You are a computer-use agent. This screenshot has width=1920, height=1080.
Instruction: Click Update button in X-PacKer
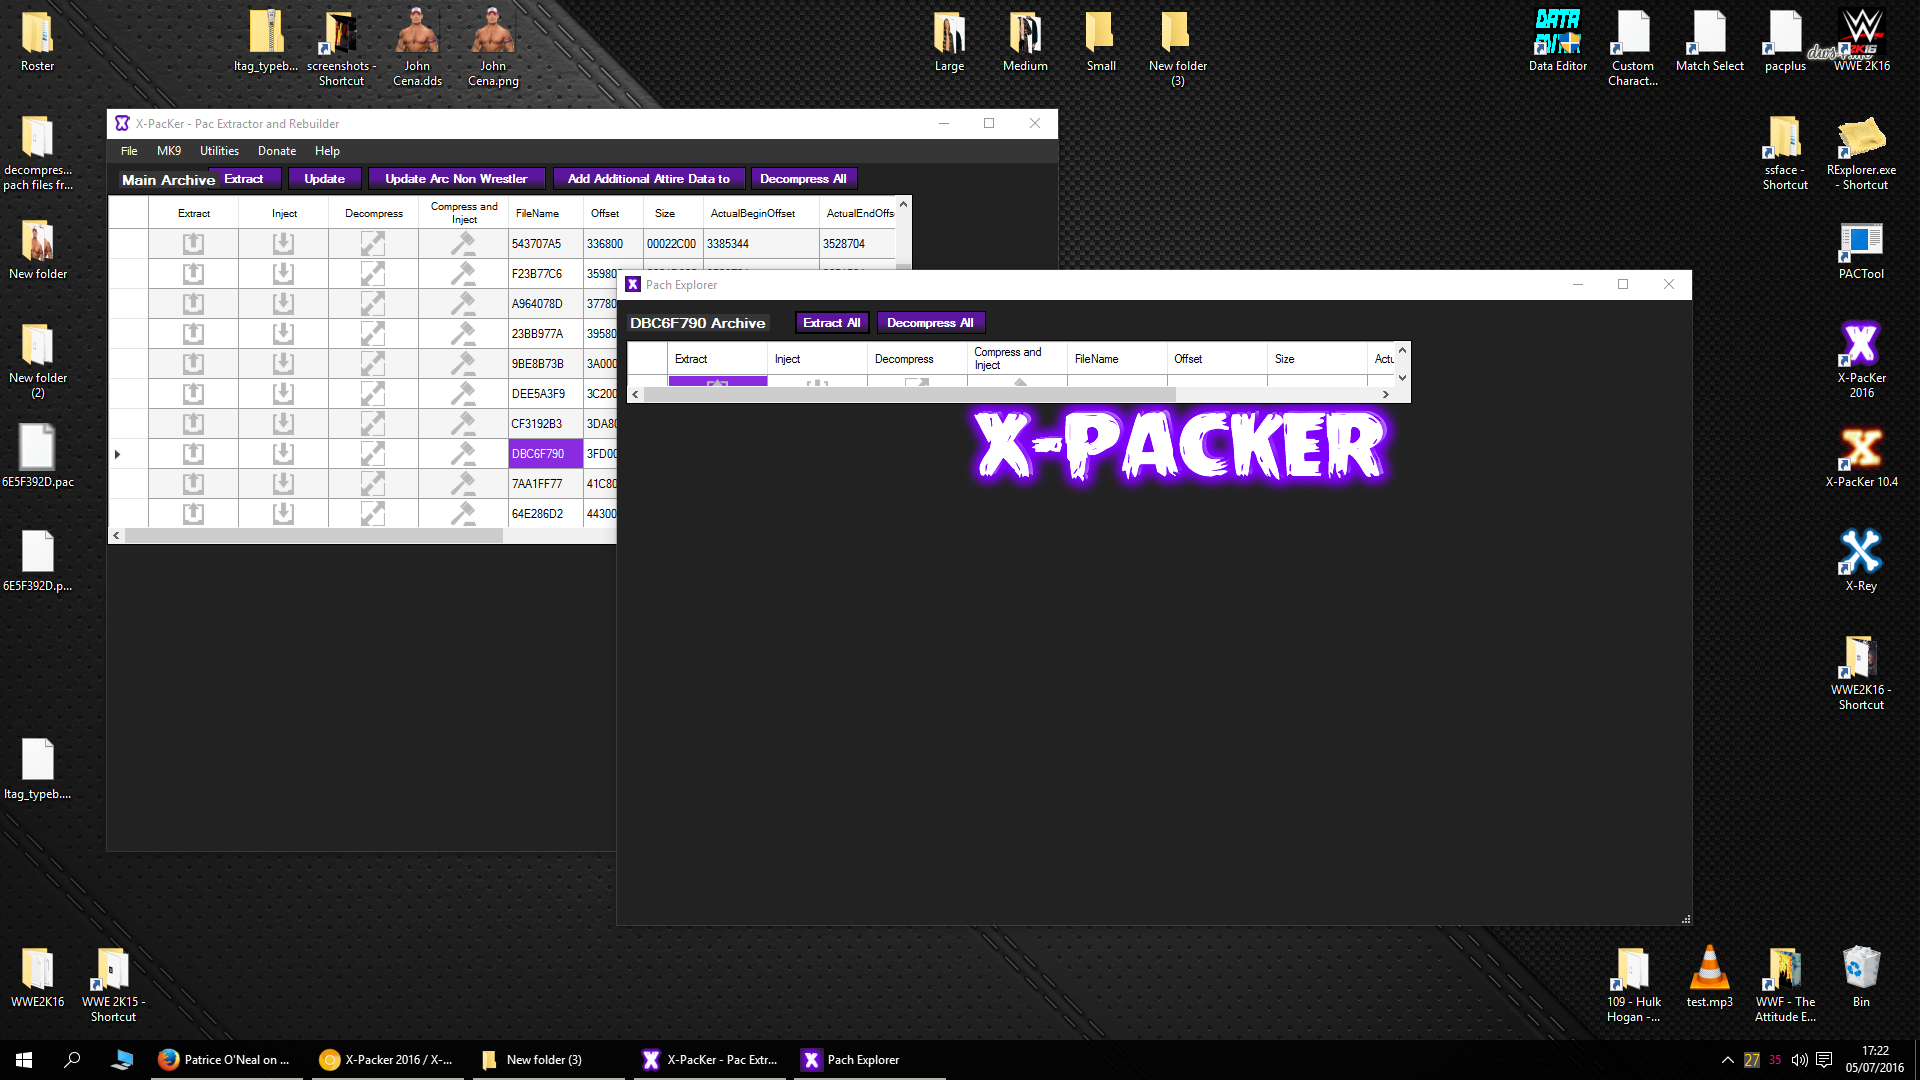click(325, 179)
